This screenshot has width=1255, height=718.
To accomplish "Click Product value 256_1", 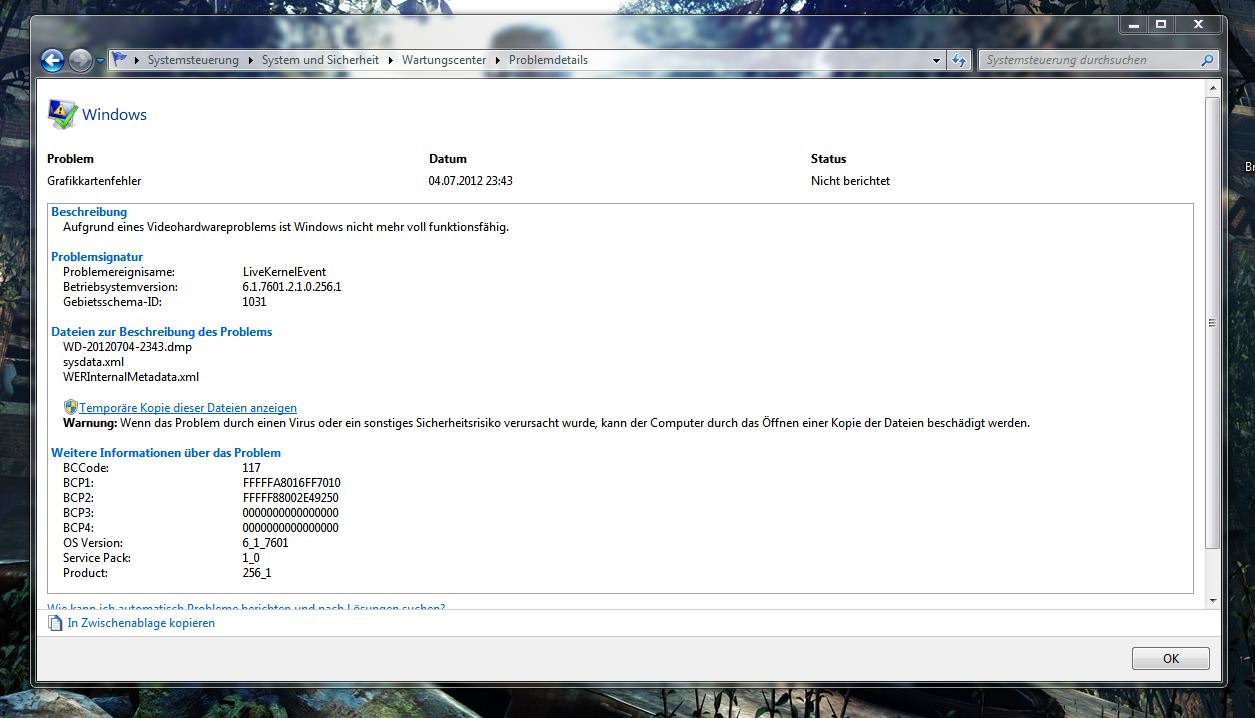I will (256, 573).
